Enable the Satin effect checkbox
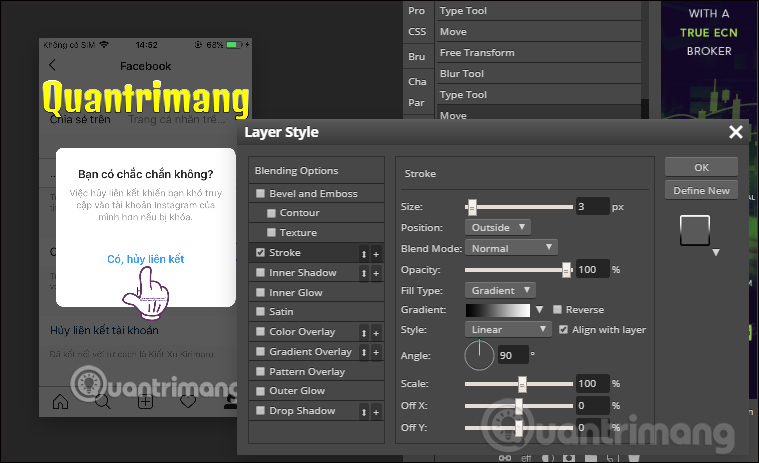The image size is (759, 463). 260,312
